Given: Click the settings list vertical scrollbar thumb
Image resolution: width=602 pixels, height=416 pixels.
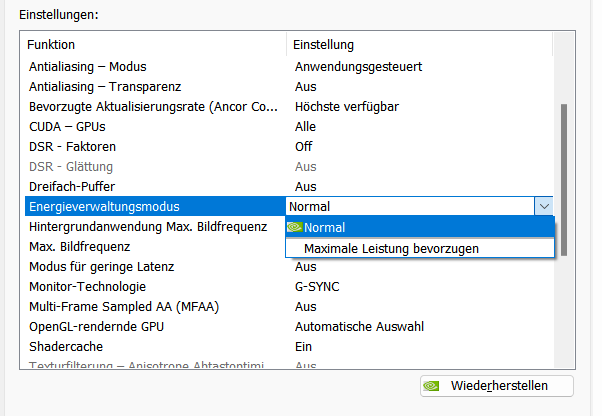Looking at the screenshot, I should tap(564, 180).
